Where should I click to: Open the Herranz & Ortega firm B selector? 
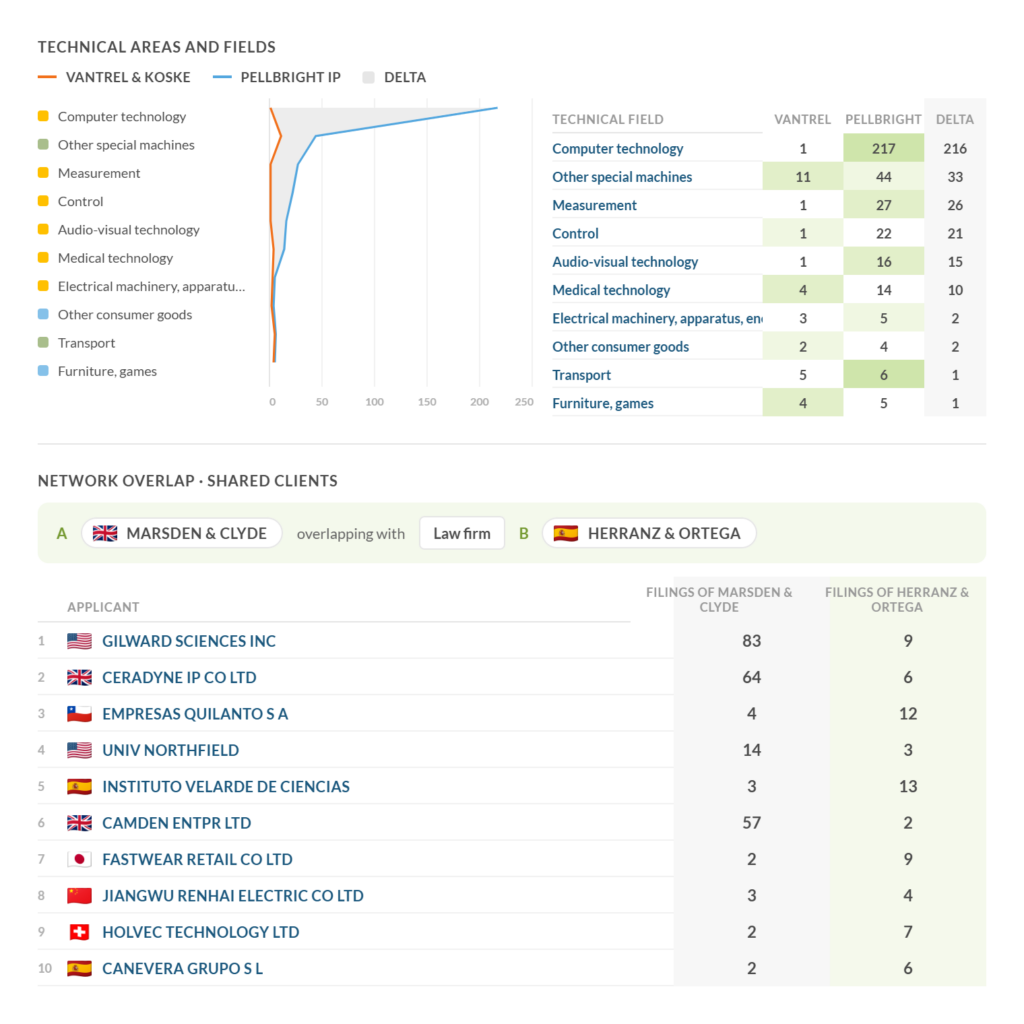coord(649,534)
